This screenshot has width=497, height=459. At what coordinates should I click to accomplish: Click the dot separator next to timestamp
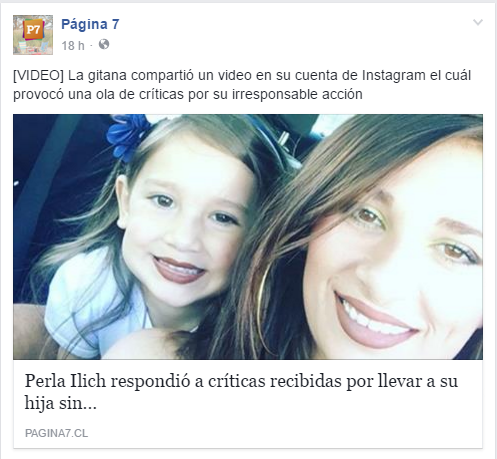pyautogui.click(x=91, y=45)
